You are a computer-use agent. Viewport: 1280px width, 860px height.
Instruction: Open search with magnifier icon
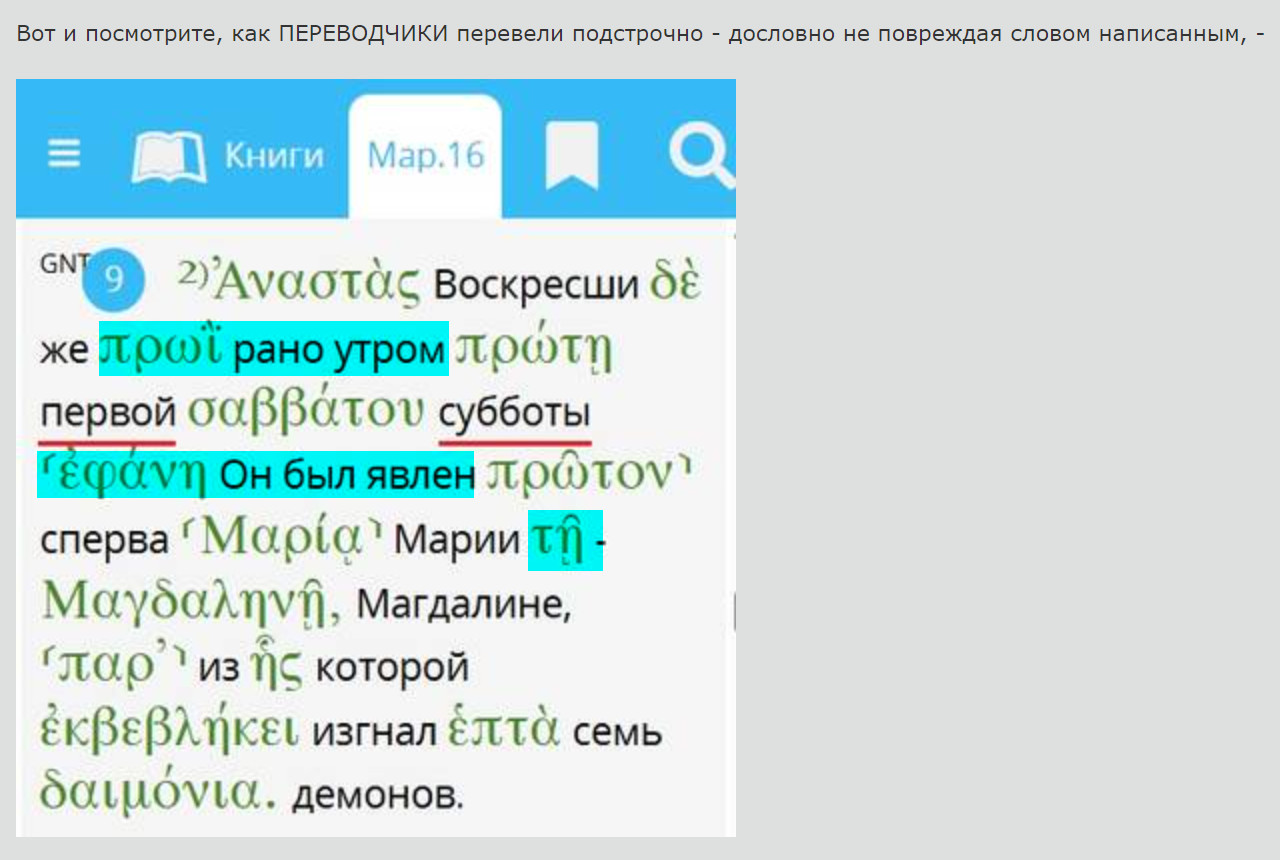tap(703, 157)
